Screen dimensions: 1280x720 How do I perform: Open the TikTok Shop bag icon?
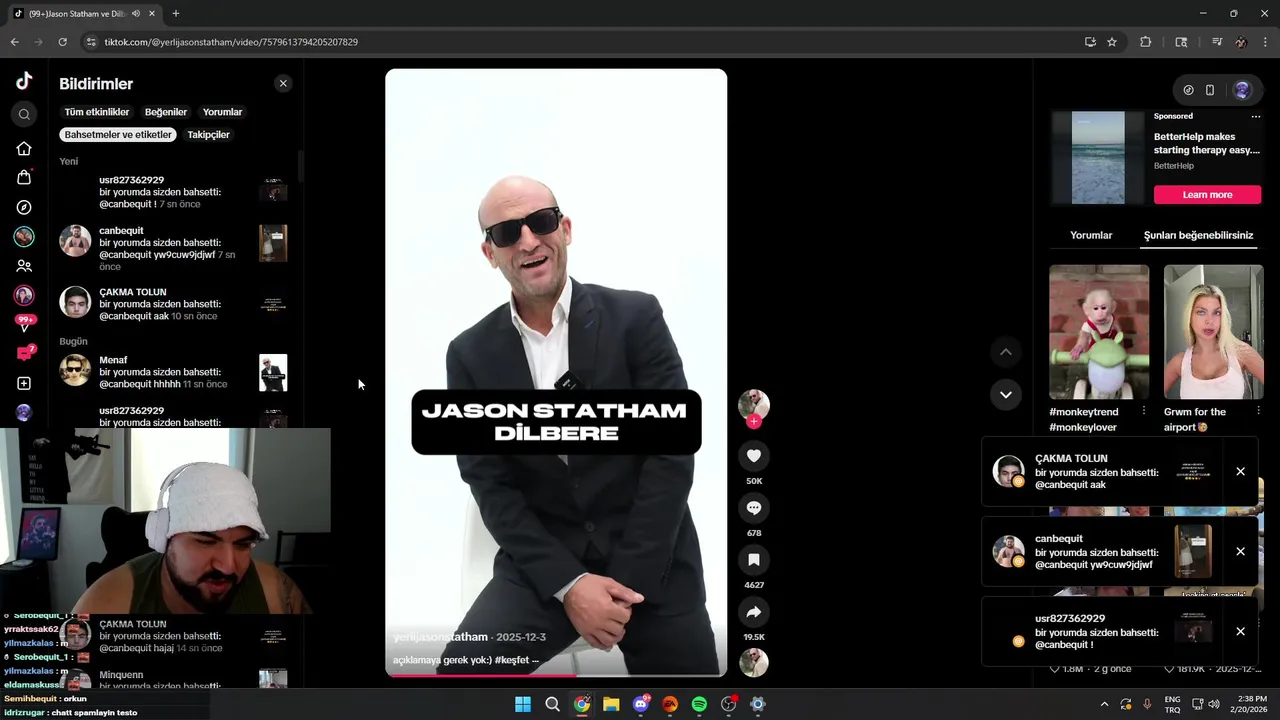24,177
